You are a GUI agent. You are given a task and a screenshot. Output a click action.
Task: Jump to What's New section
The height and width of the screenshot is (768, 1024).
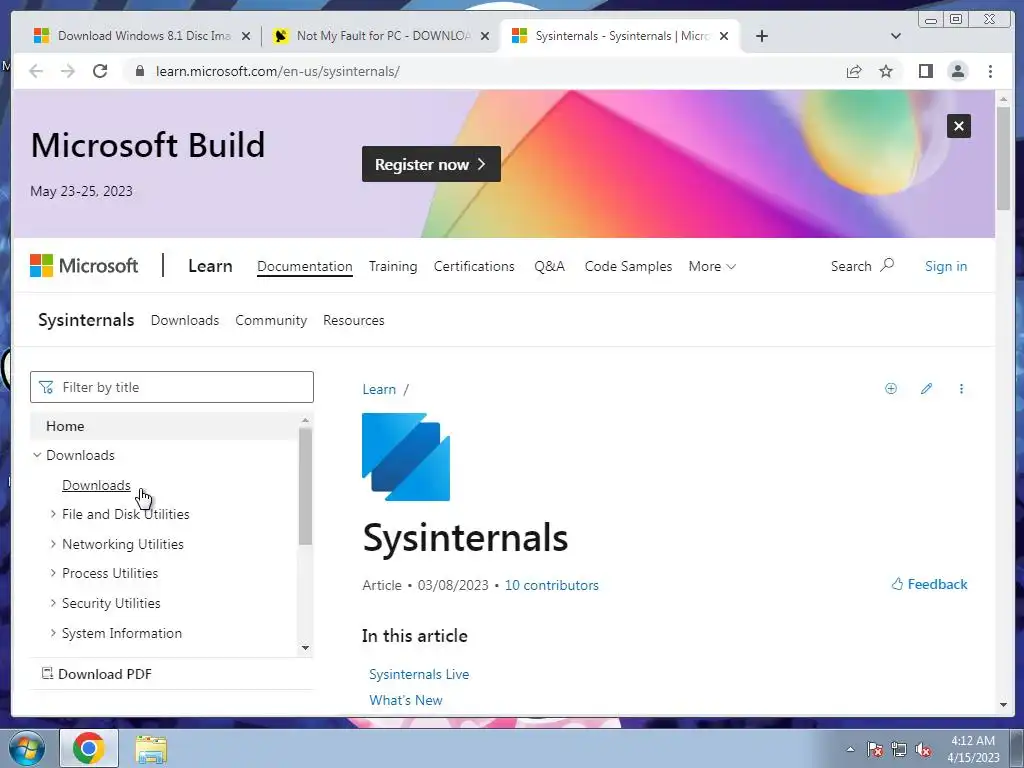(x=406, y=700)
